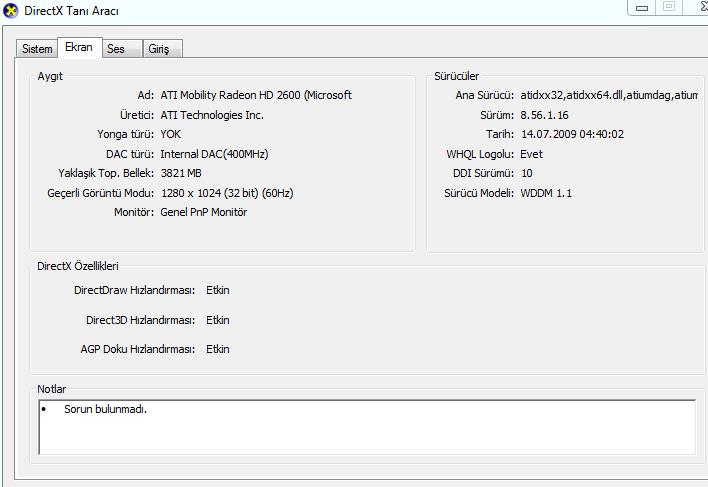Click the Ad: label

click(x=146, y=95)
